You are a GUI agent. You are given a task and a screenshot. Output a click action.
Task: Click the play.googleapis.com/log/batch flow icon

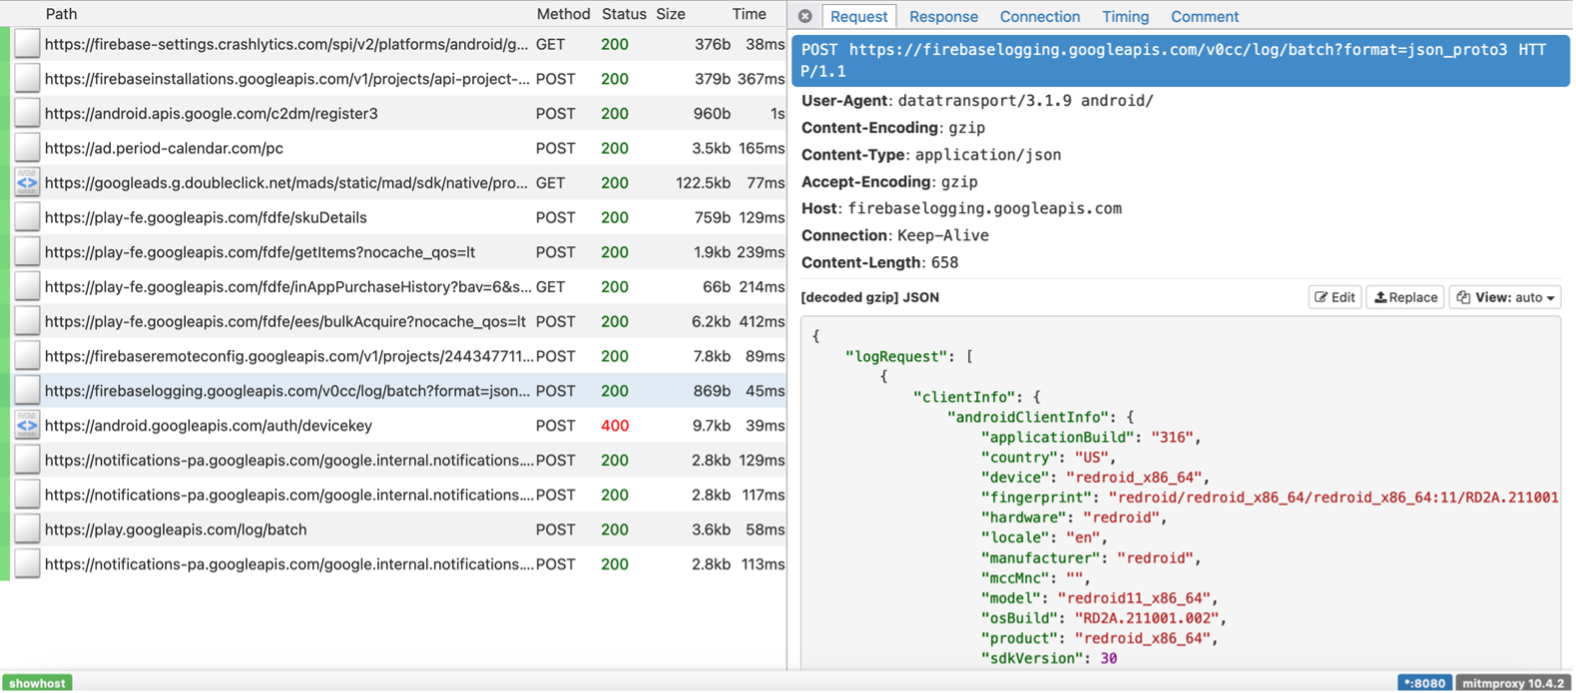(x=27, y=530)
